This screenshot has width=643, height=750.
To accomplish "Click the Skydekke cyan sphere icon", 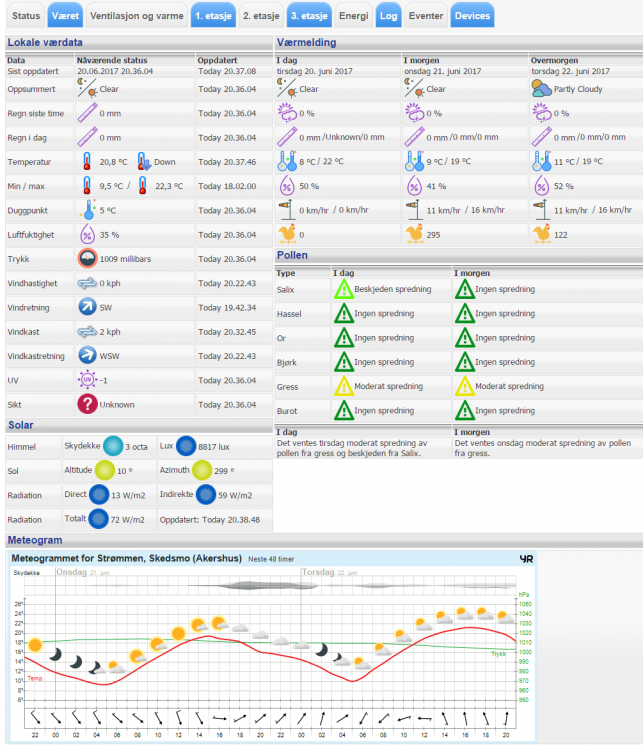I will point(113,446).
